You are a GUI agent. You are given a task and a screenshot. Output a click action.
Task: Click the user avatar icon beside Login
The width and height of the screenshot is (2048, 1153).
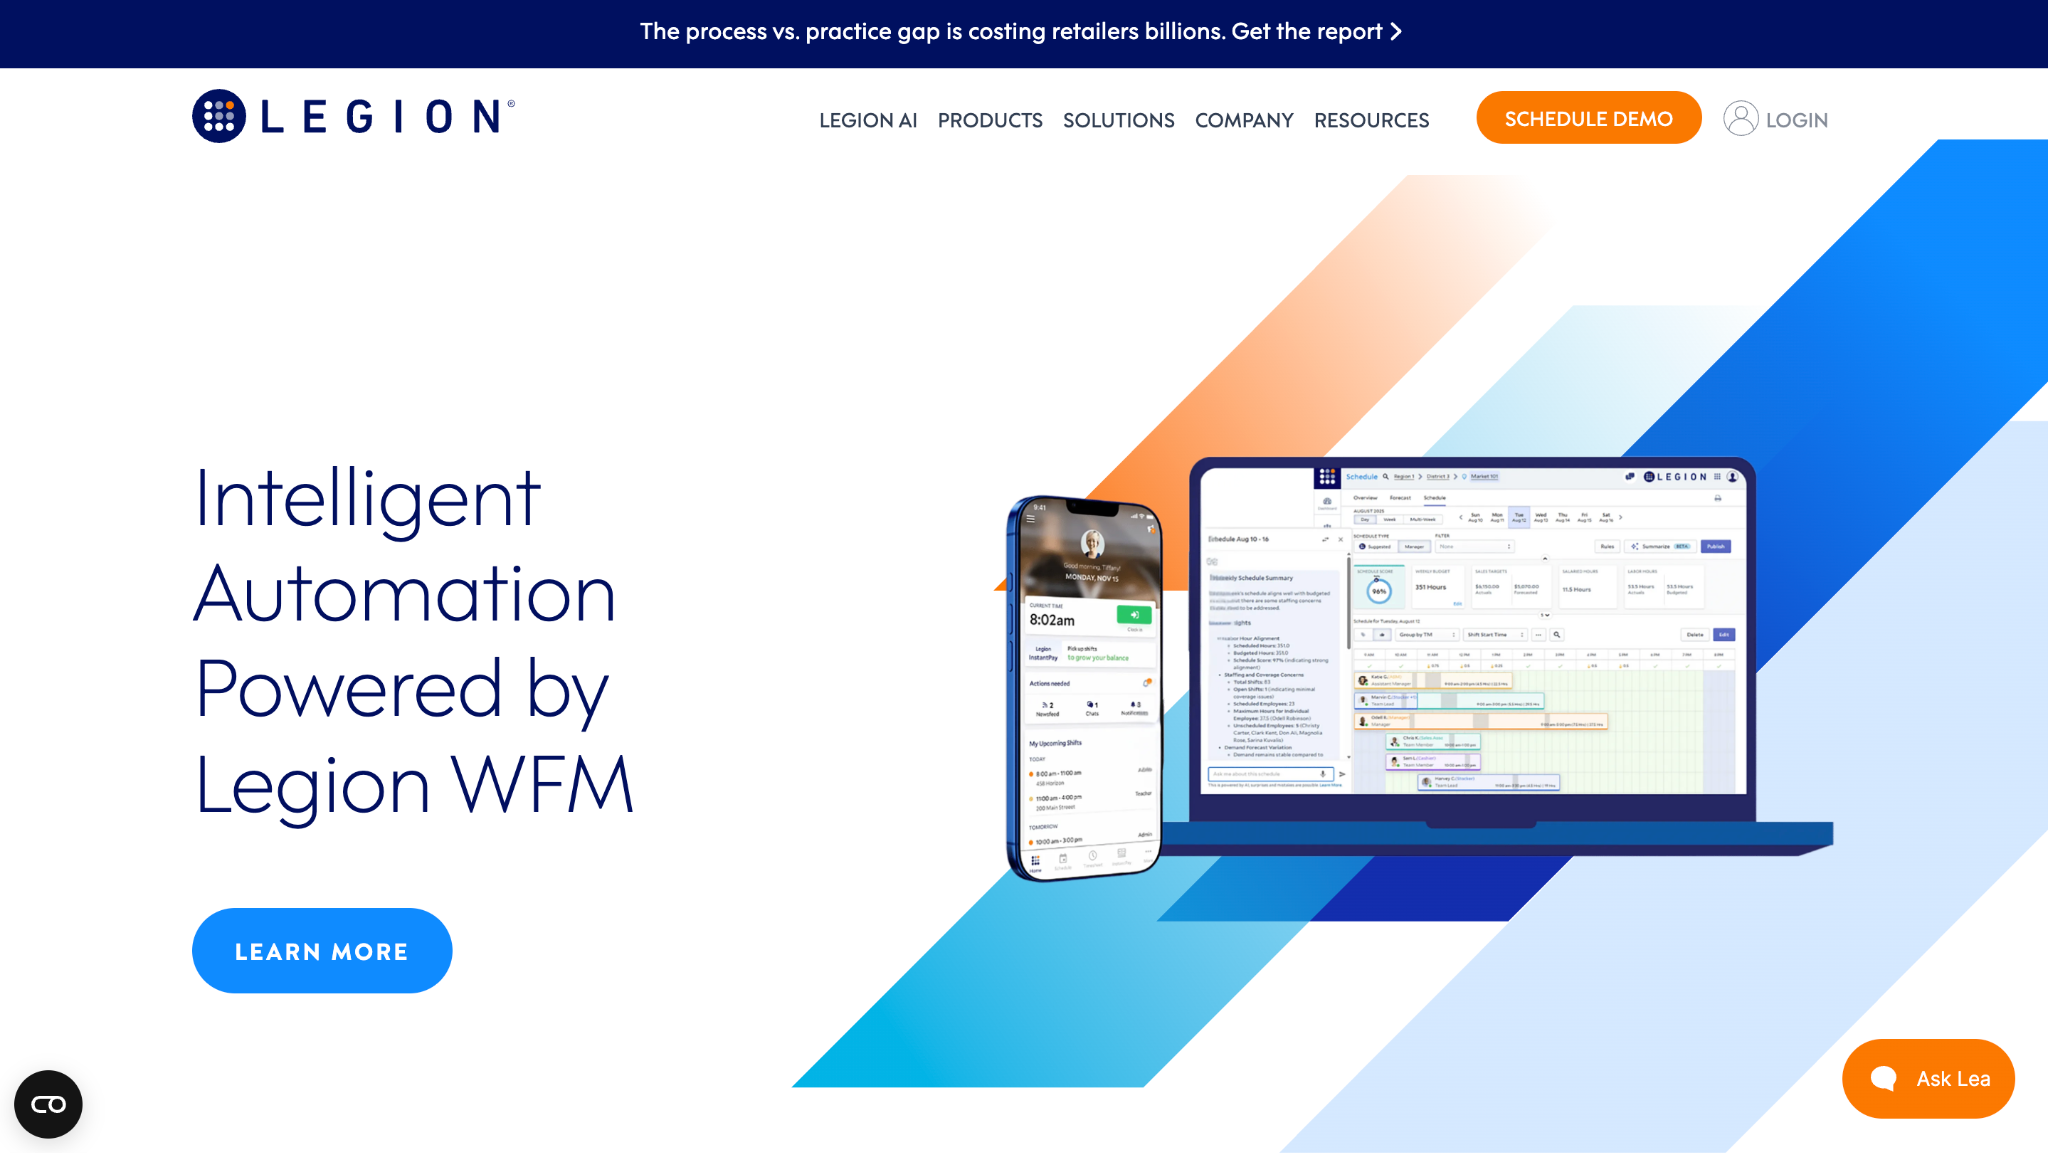point(1740,118)
